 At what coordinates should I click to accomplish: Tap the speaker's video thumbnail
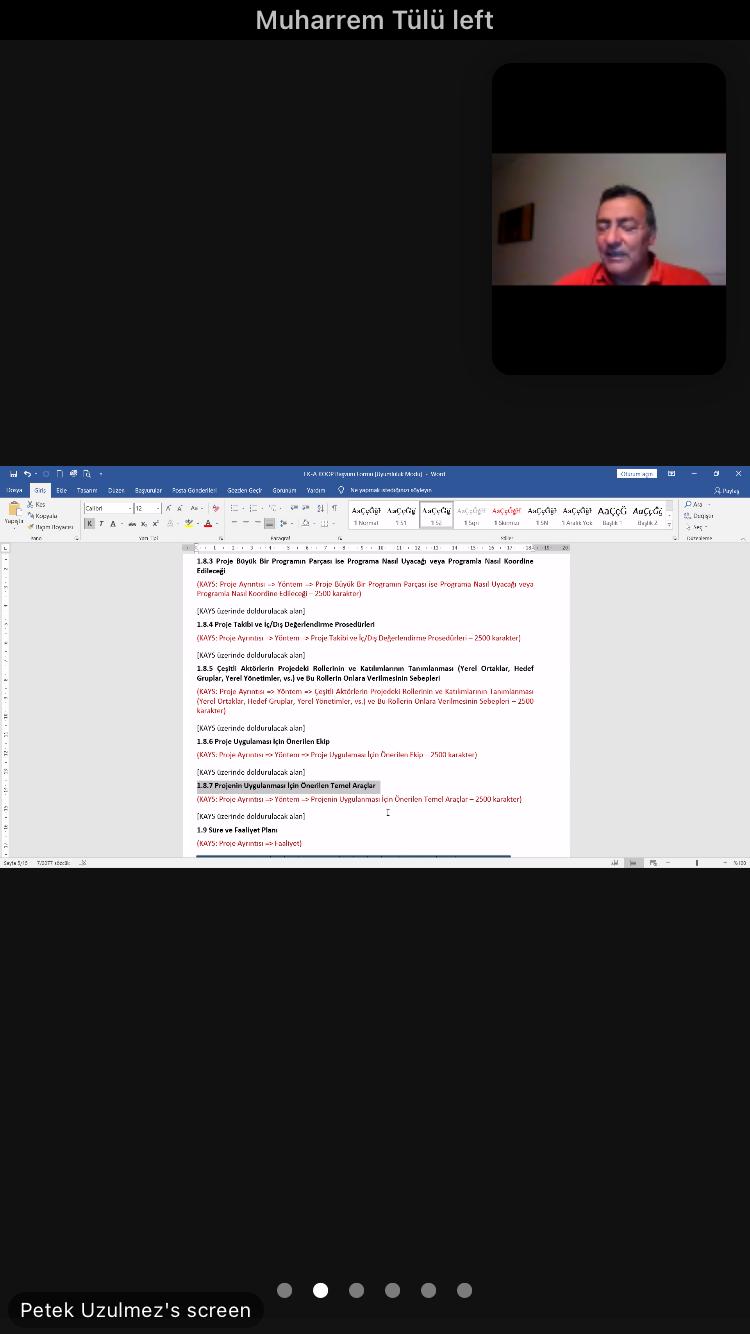click(x=609, y=219)
